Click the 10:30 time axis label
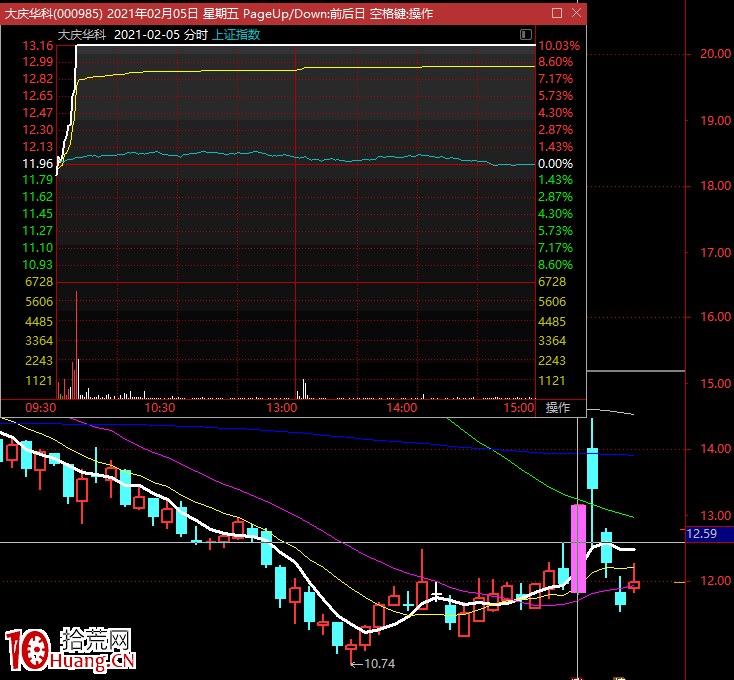Image resolution: width=734 pixels, height=680 pixels. pos(160,408)
